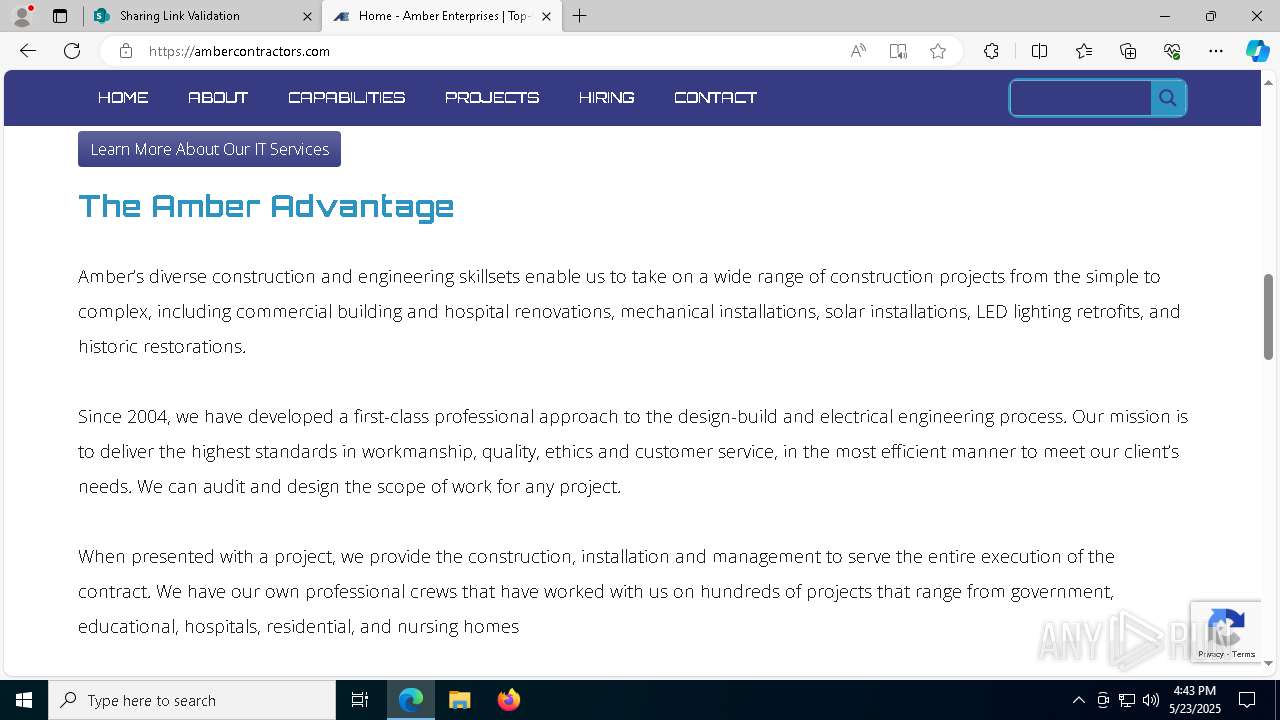Click the vertical page scrollbar thumb
Viewport: 1280px width, 720px height.
(1268, 316)
